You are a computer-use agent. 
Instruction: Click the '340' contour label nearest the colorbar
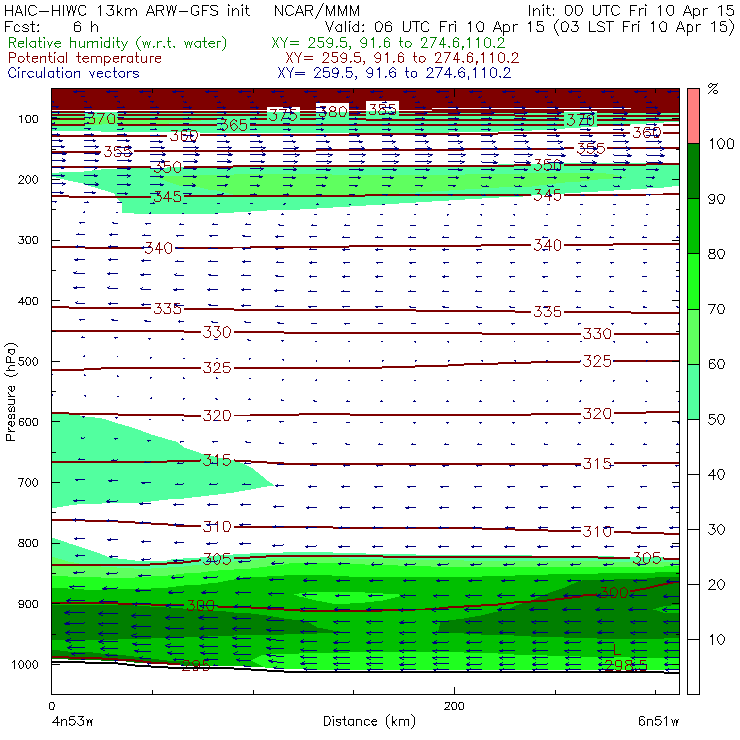[547, 245]
